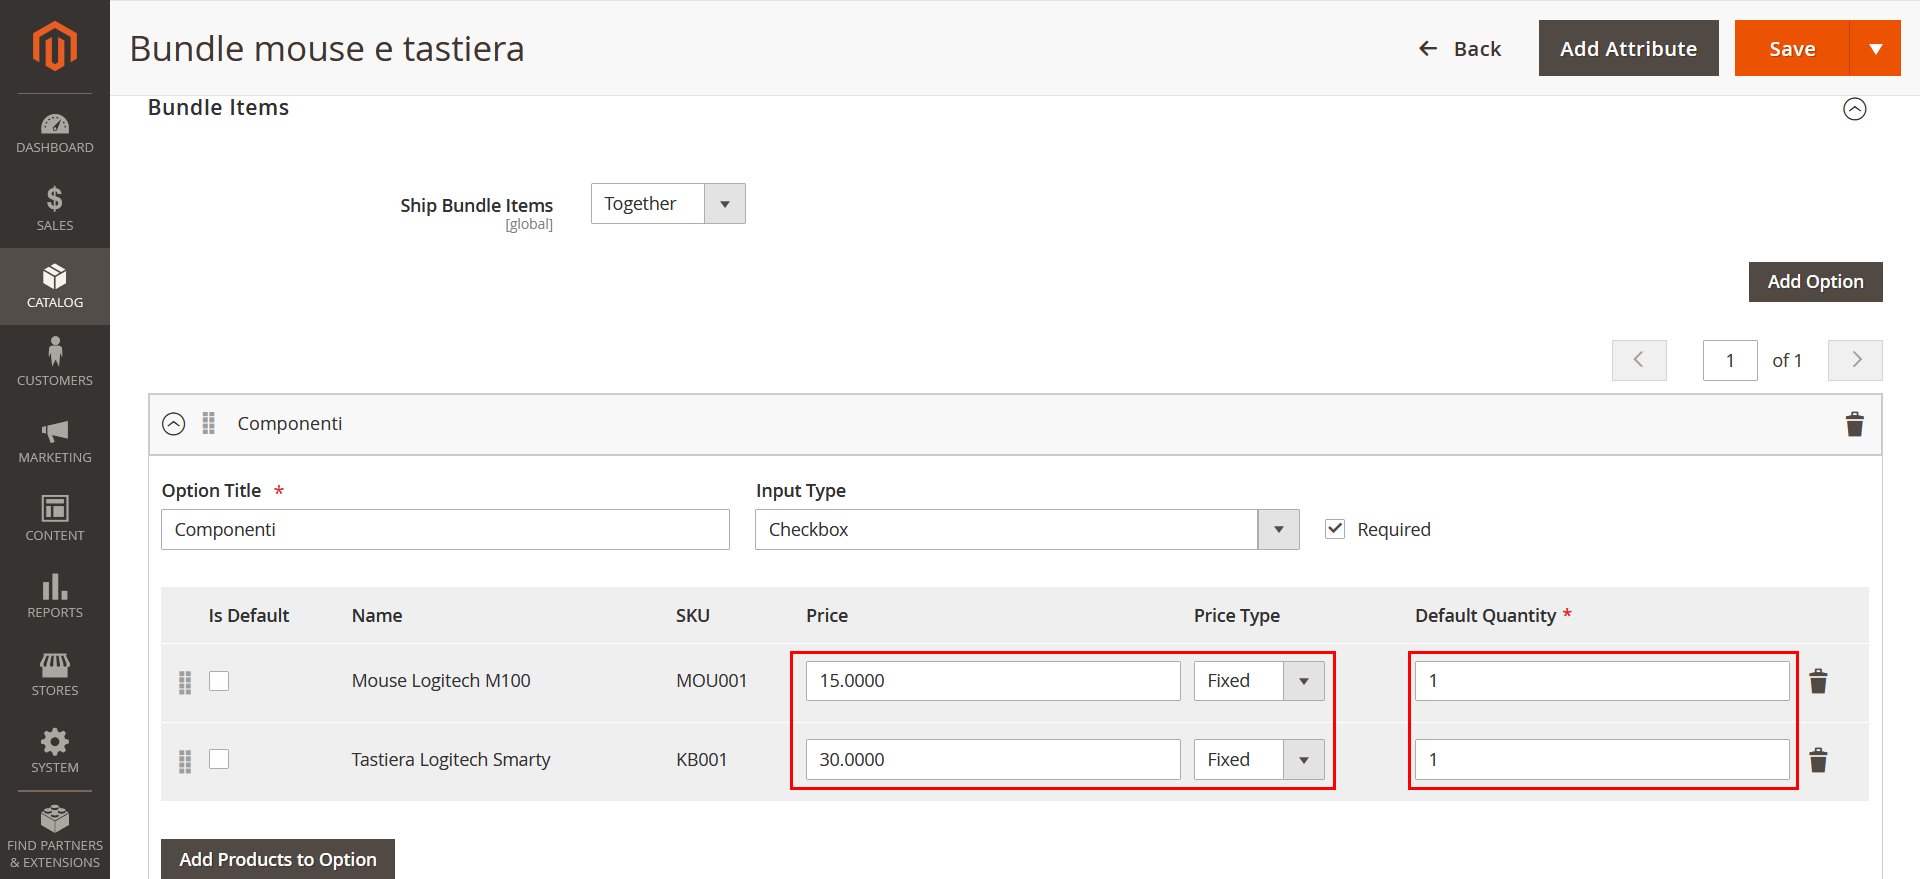Image resolution: width=1920 pixels, height=879 pixels.
Task: Open the Sales sidebar menu
Action: pos(55,209)
